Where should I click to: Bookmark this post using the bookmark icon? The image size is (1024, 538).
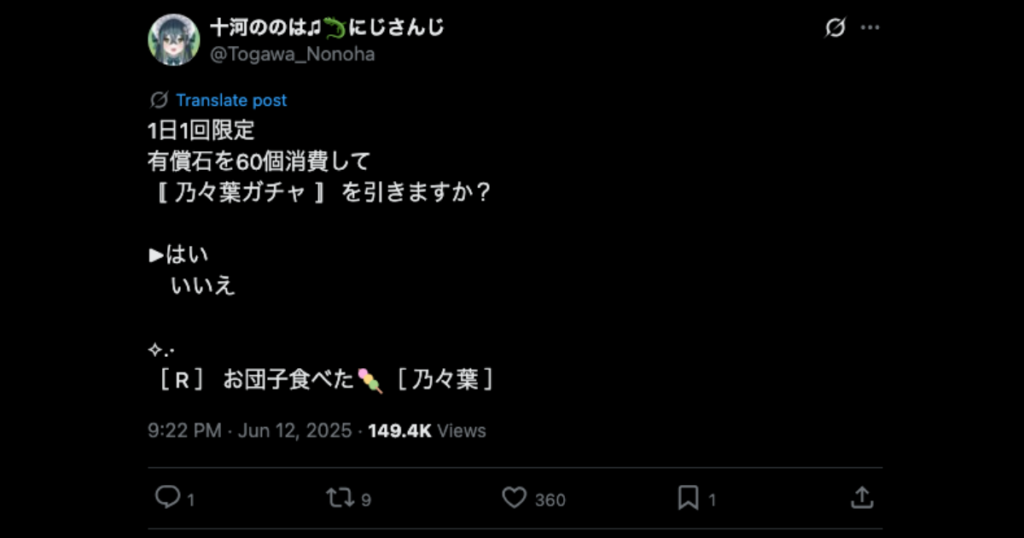688,498
